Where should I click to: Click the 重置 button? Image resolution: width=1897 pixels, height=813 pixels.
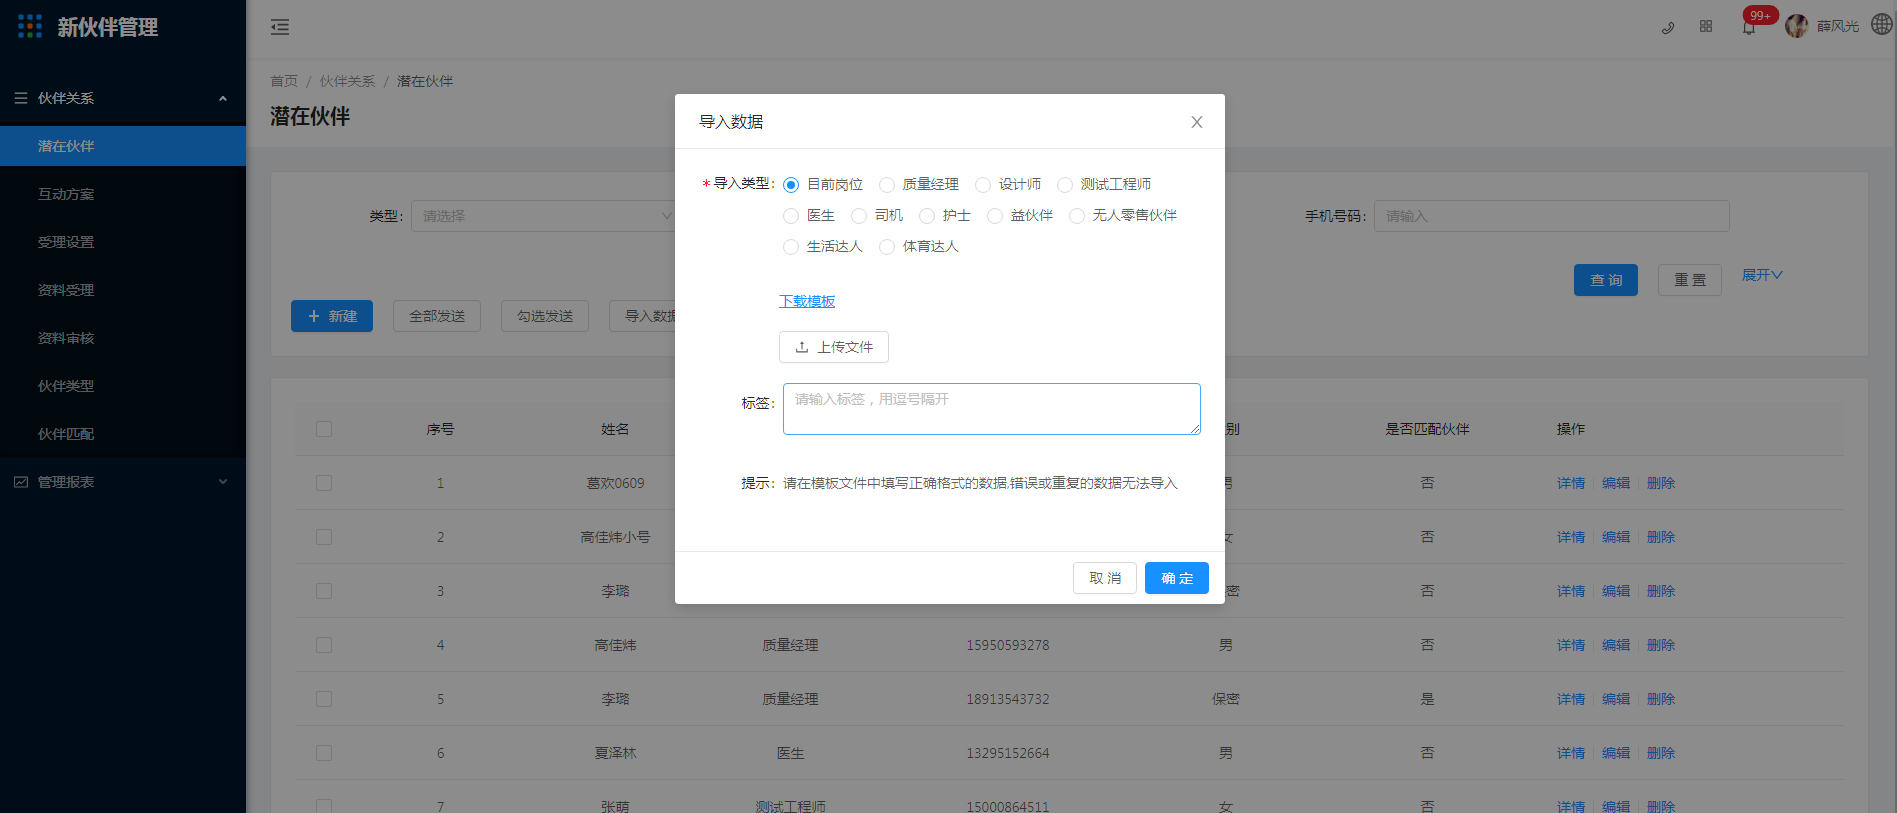coord(1690,280)
